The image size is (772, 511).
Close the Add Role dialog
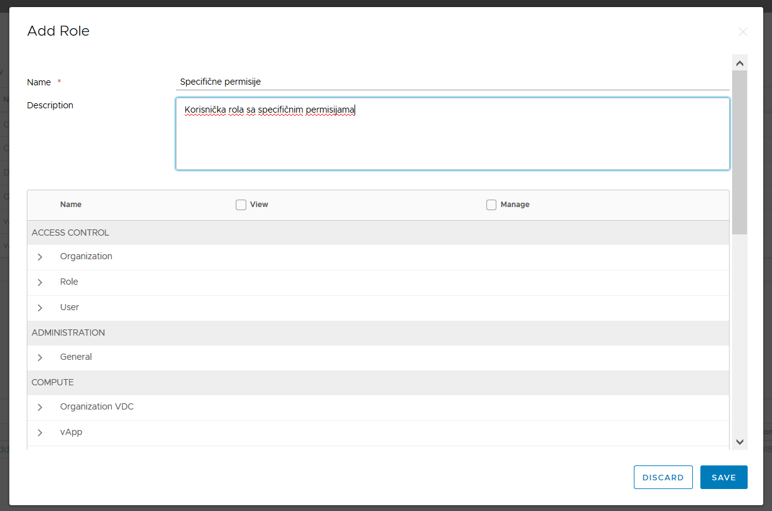point(742,32)
